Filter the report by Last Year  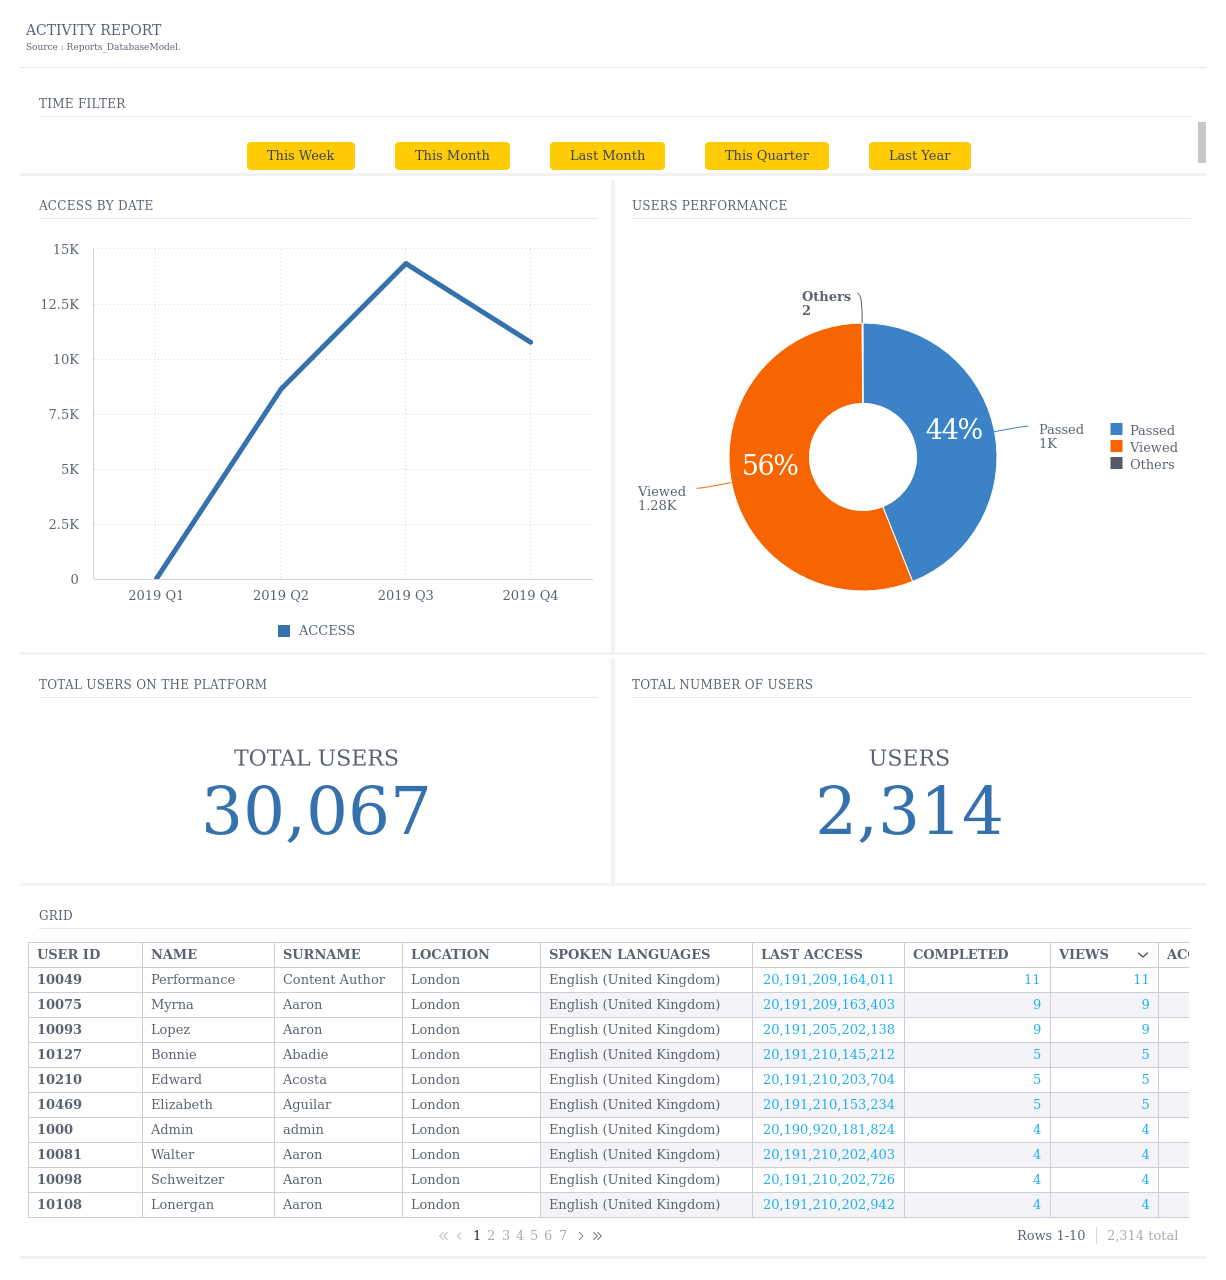coord(919,156)
